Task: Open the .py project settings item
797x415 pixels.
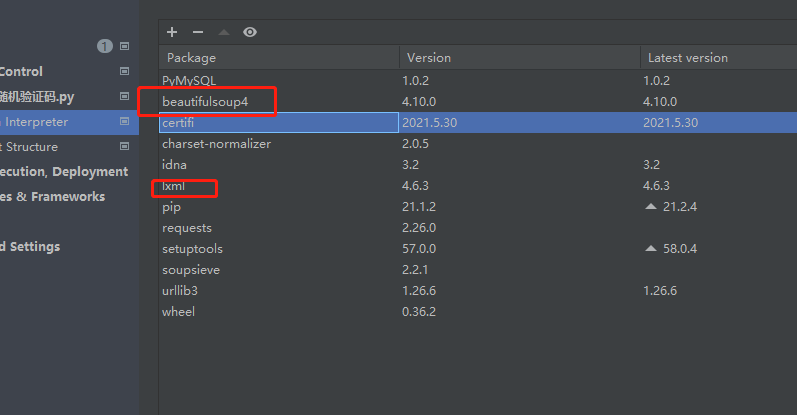Action: tap(37, 97)
